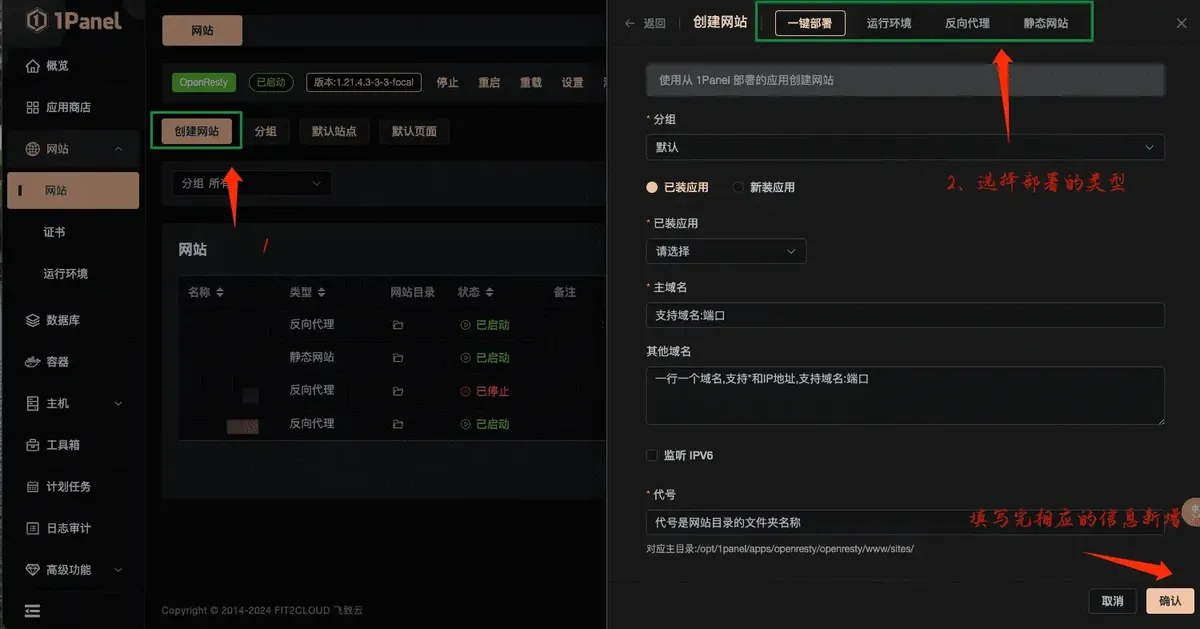Open folder icon for the 静态网站 row

398,358
